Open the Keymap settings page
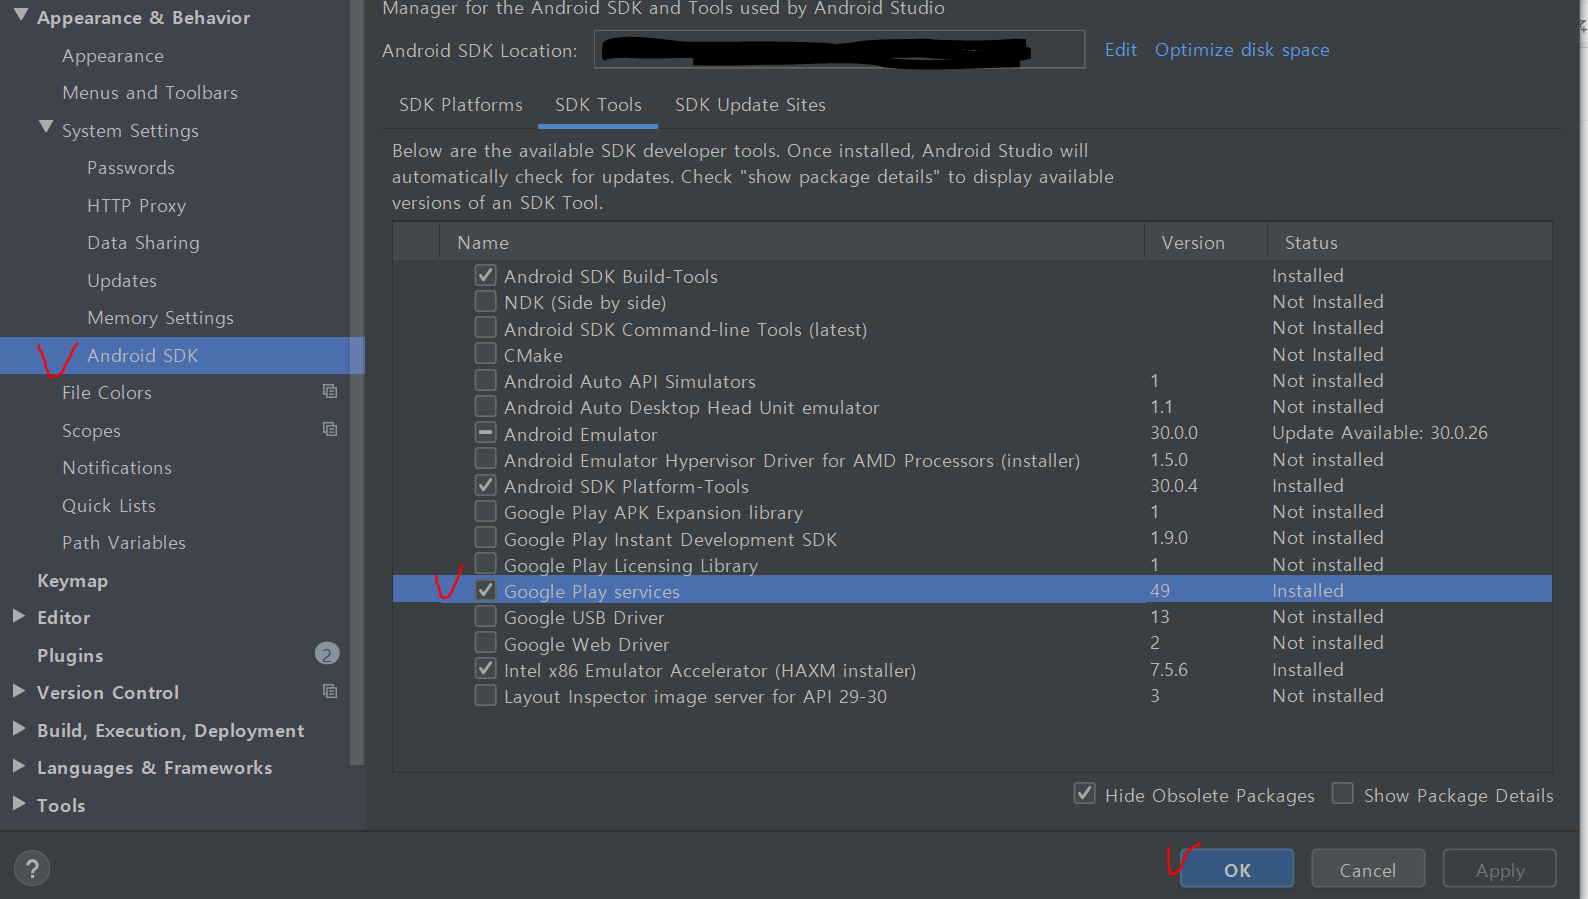Screen dimensions: 1588x899 72,581
